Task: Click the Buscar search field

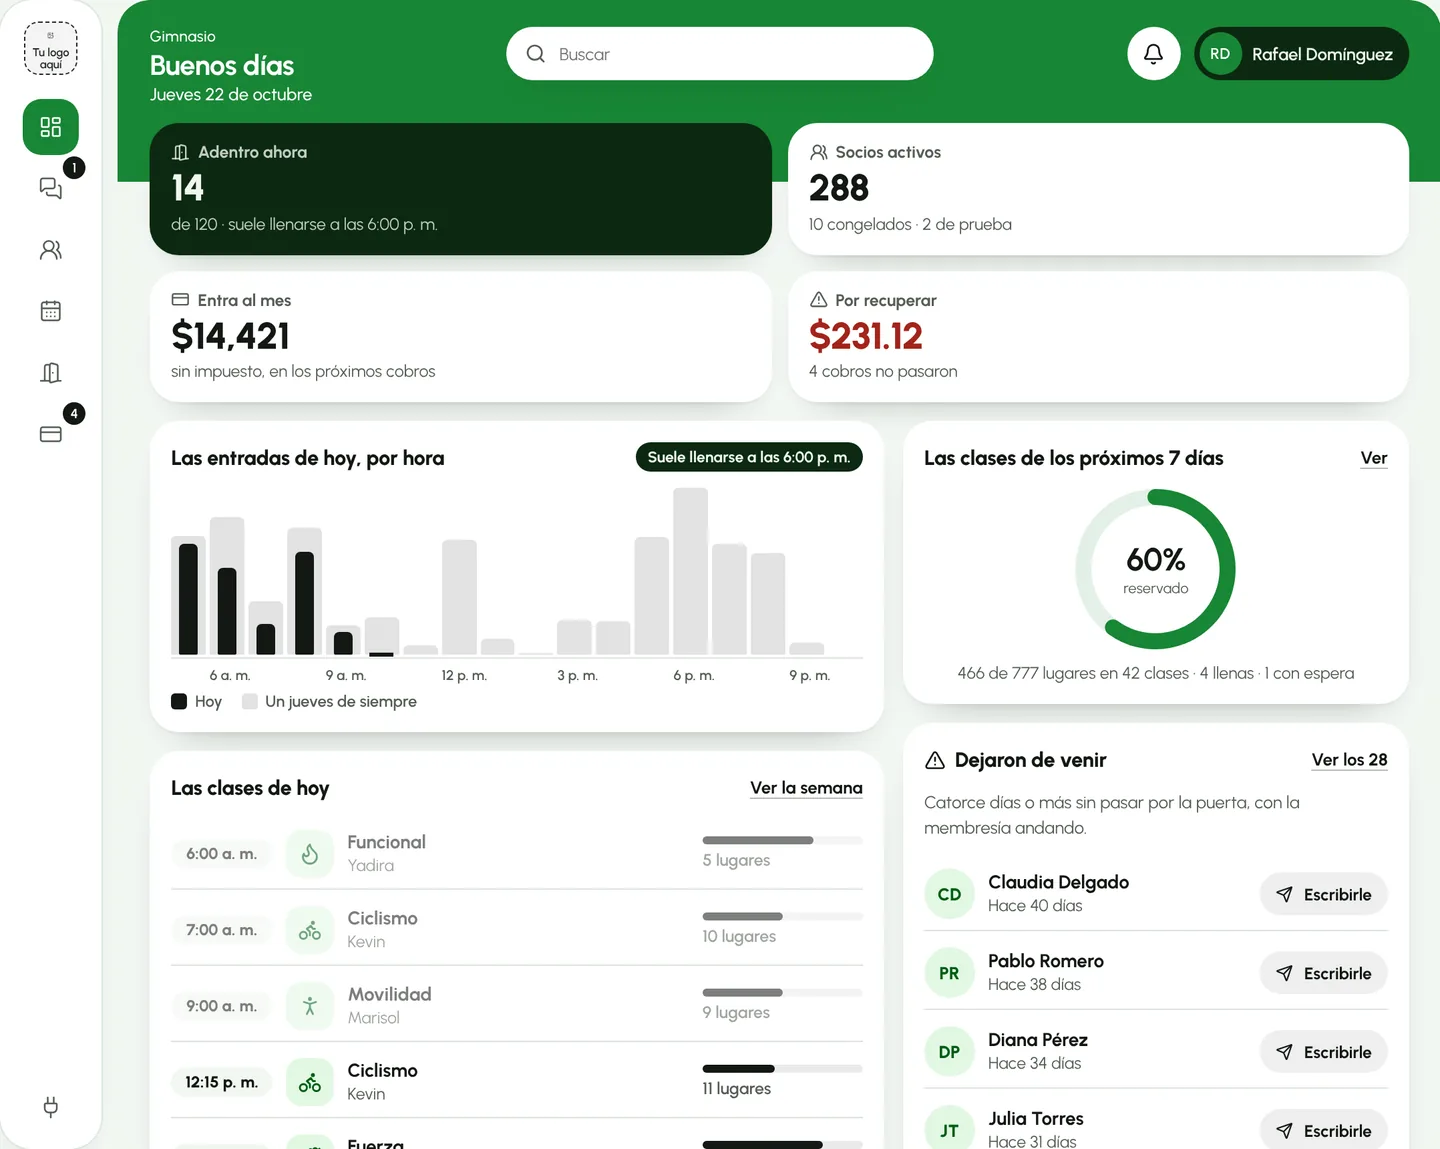Action: pos(720,54)
